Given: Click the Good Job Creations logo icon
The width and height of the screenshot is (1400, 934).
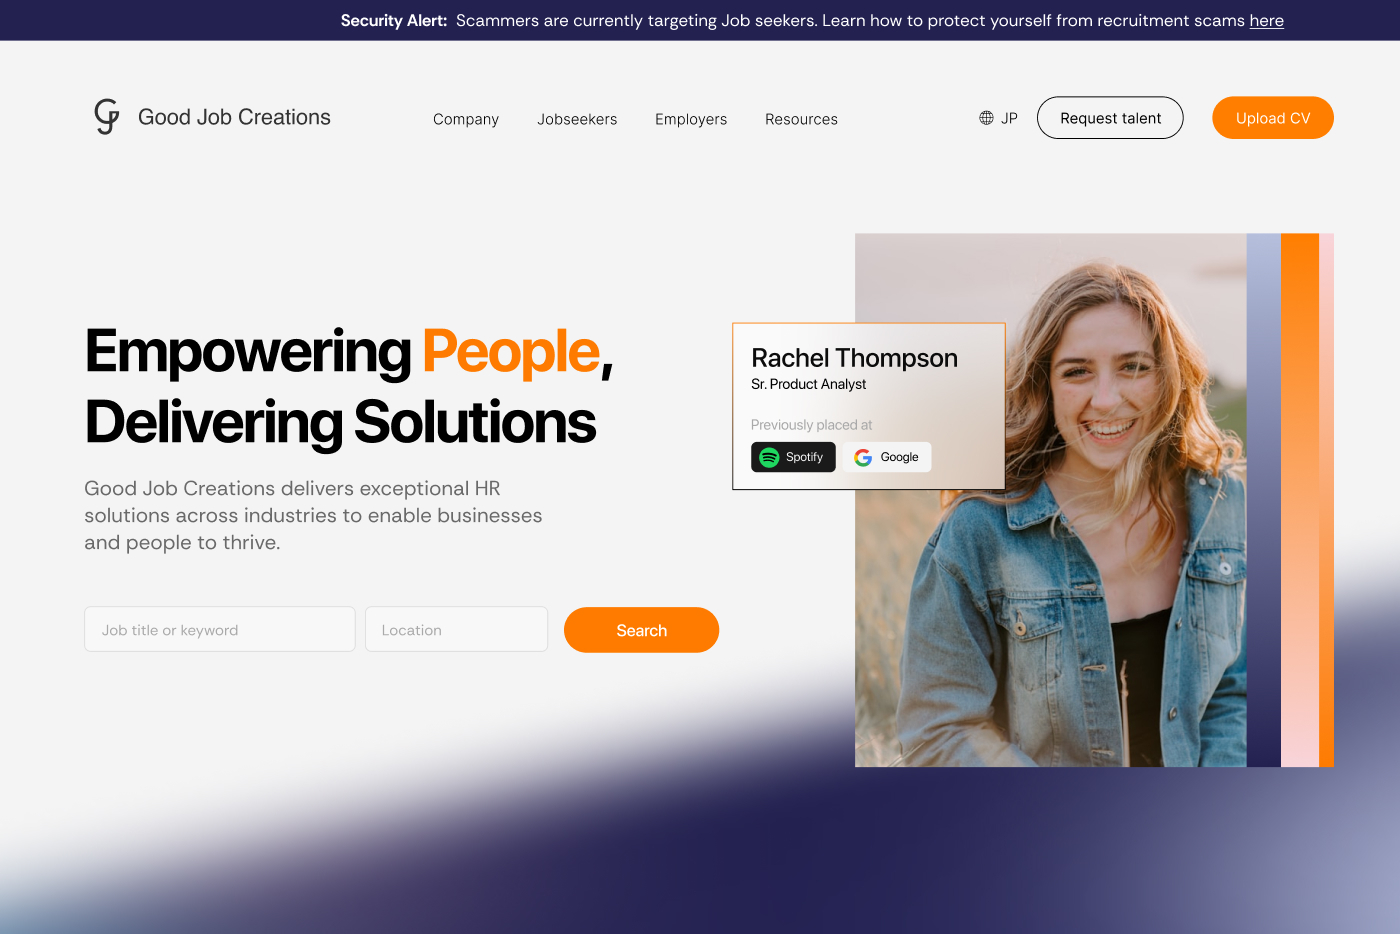Looking at the screenshot, I should pyautogui.click(x=107, y=117).
